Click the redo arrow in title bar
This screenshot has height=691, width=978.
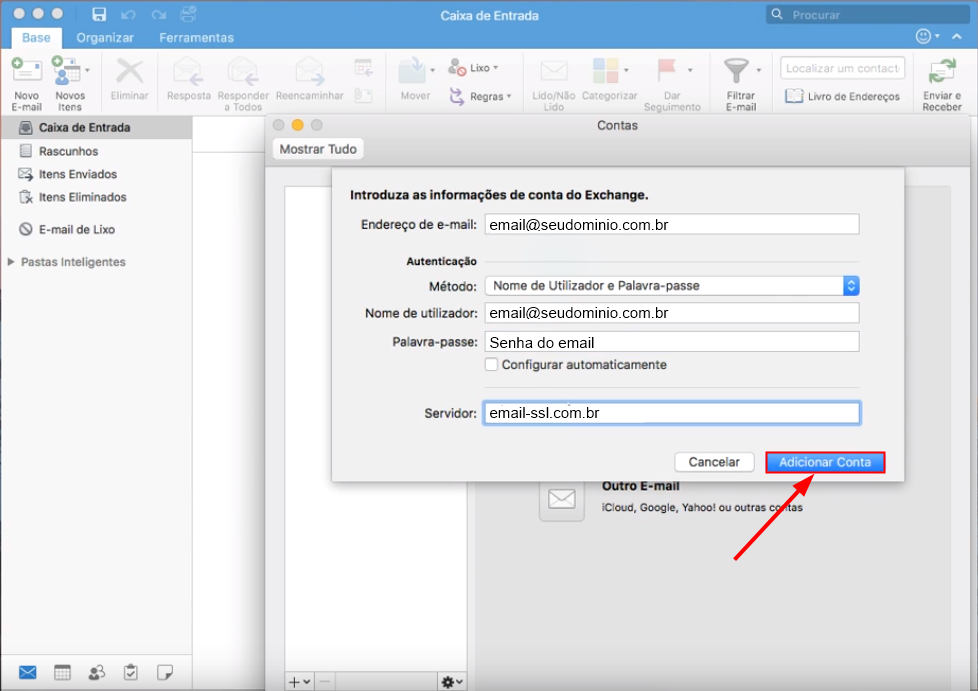[x=158, y=14]
